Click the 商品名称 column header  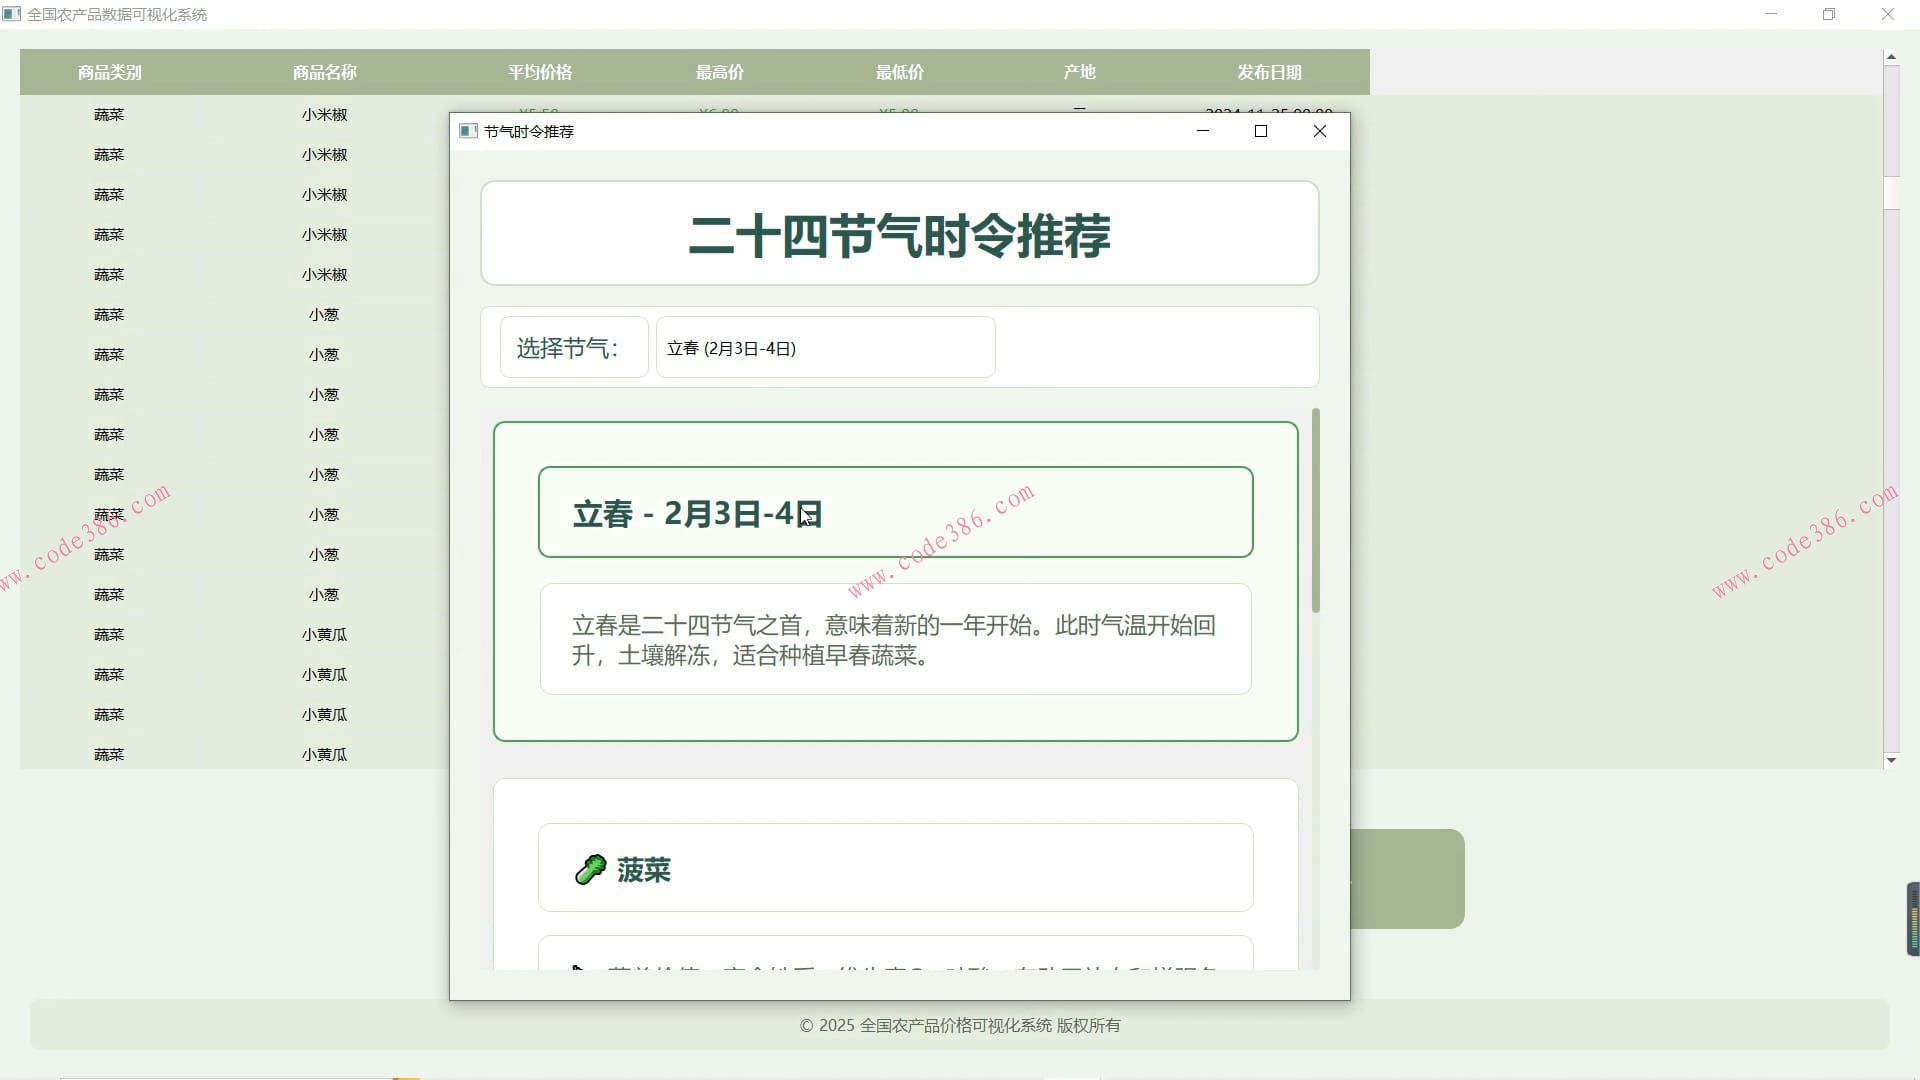325,72
